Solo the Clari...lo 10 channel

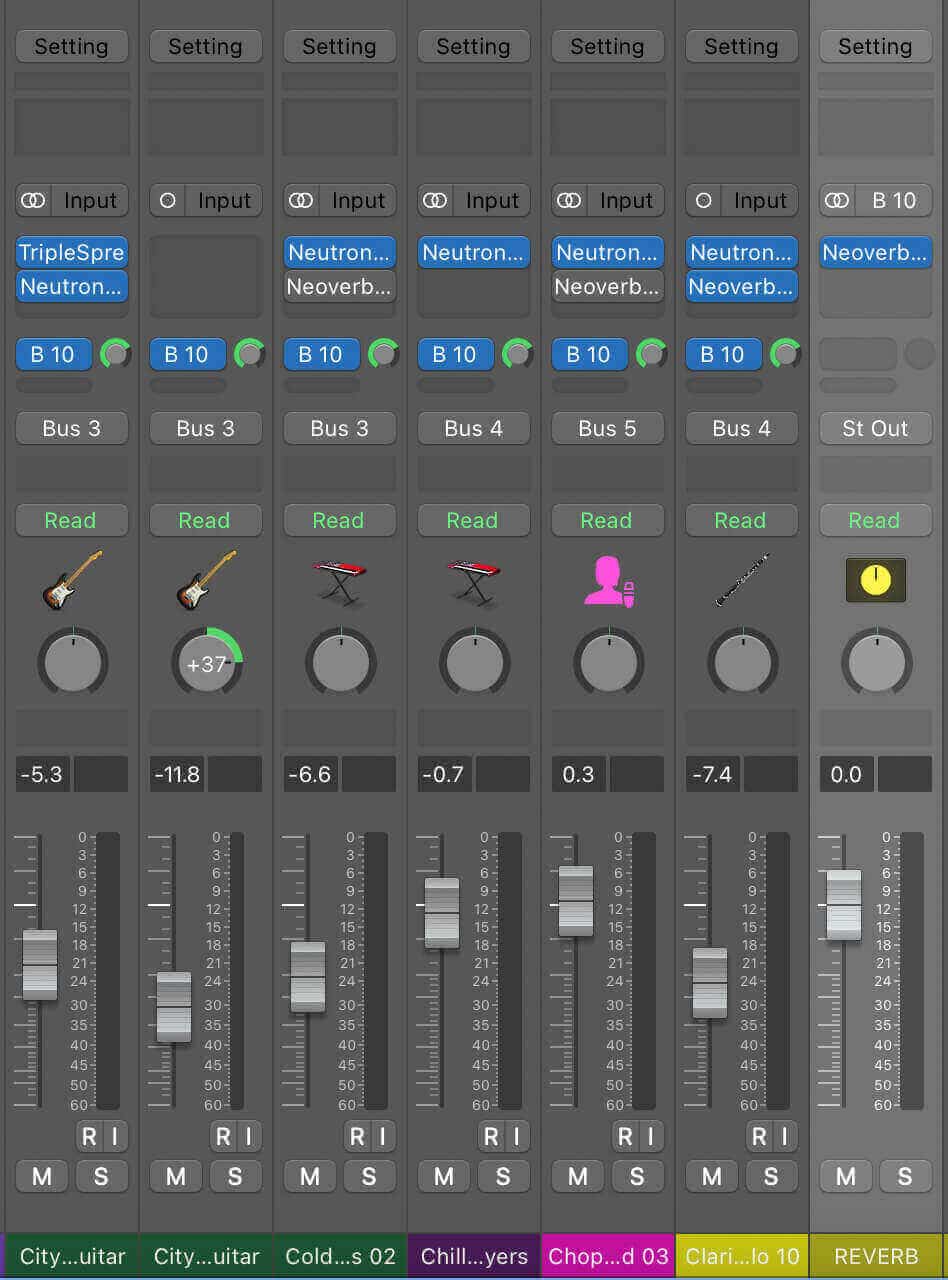coord(771,1176)
